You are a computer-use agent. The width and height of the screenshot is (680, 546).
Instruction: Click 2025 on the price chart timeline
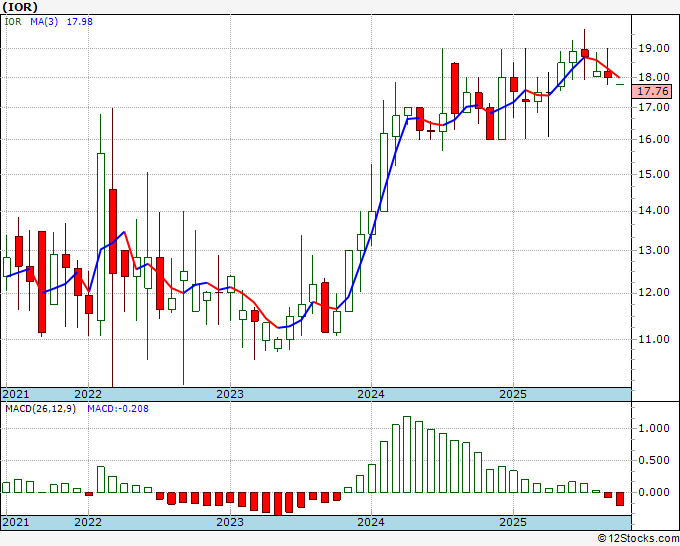[513, 394]
